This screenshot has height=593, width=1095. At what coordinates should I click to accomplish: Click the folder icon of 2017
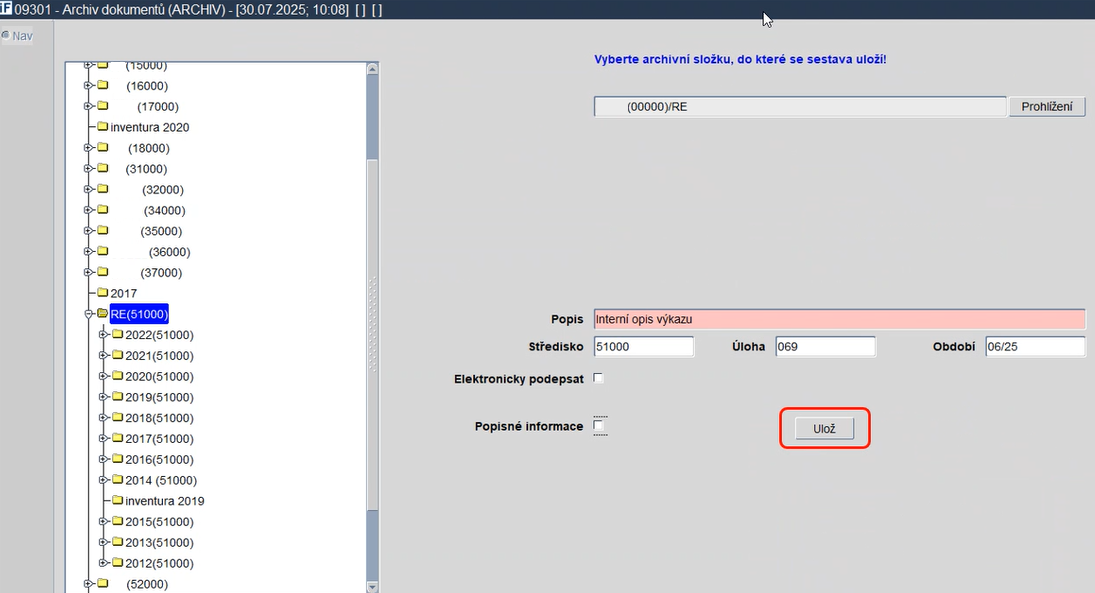pos(103,293)
